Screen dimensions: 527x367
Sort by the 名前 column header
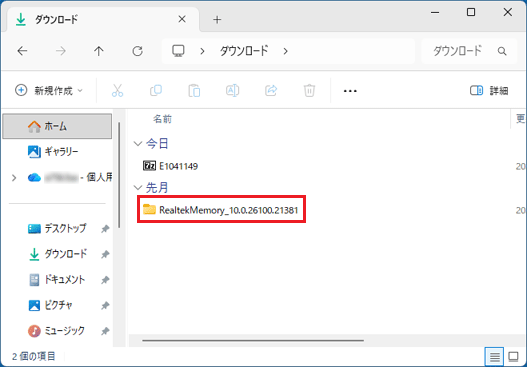[163, 119]
